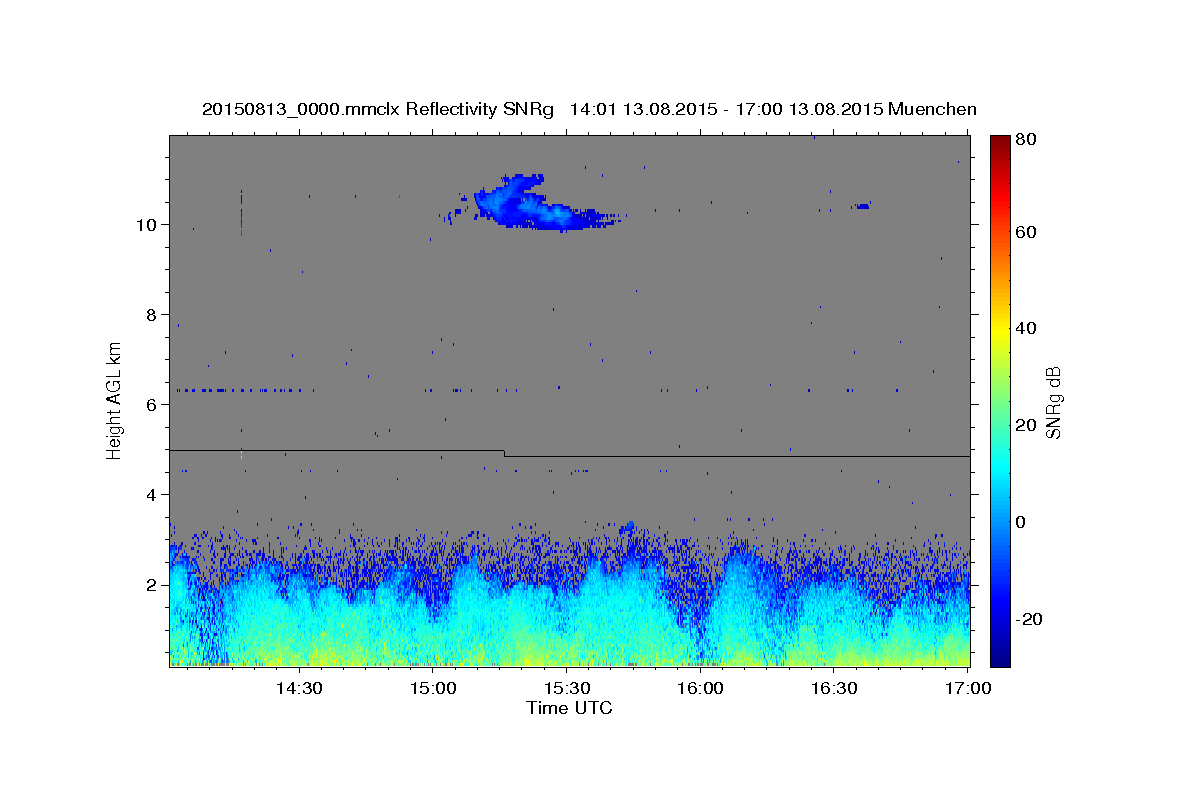Image resolution: width=1200 pixels, height=800 pixels.
Task: Click the small blue echo near 16:35 at 10 km
Action: point(861,205)
